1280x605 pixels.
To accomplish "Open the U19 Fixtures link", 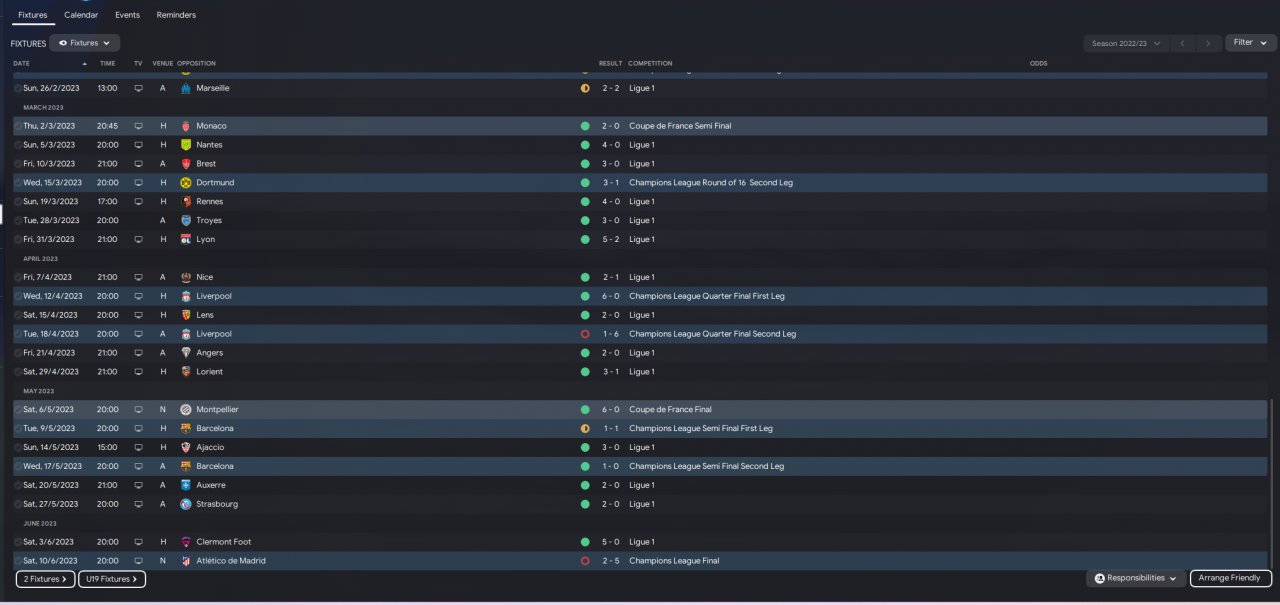I will (x=112, y=579).
